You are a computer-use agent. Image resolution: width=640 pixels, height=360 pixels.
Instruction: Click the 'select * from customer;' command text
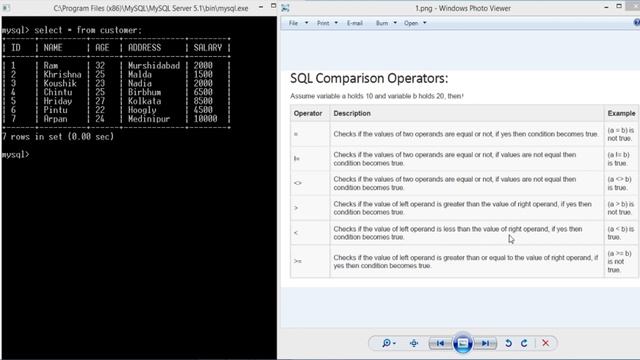coord(88,30)
